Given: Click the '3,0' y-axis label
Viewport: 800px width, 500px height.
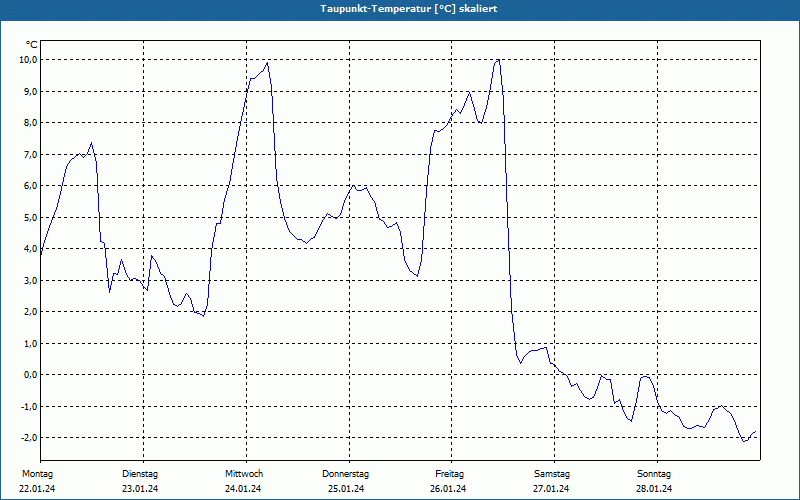Looking at the screenshot, I should [31, 280].
